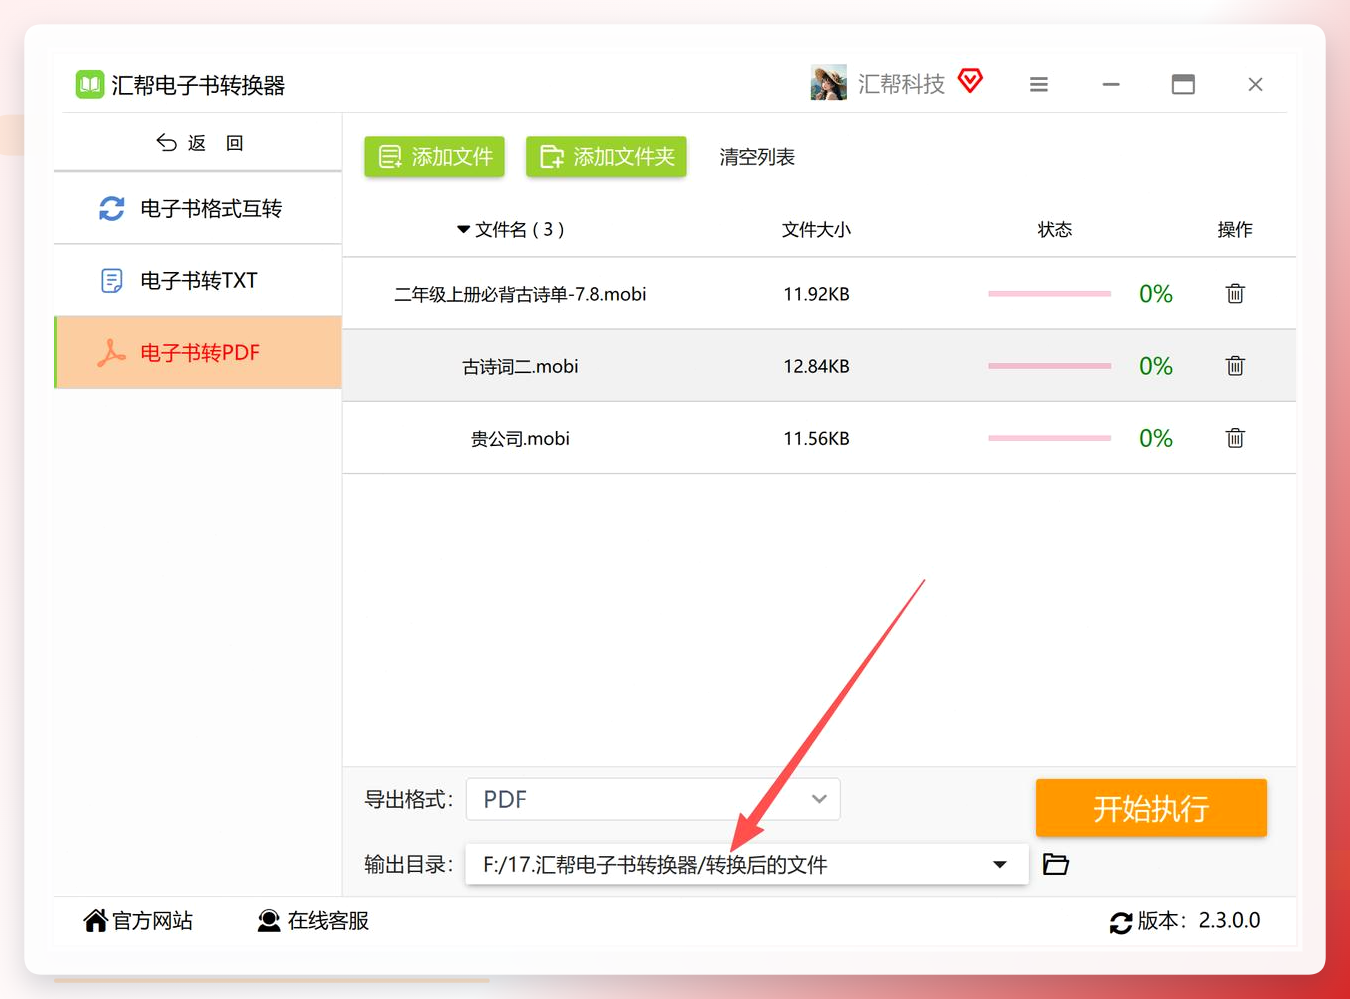Maximize the converter window
This screenshot has height=999, width=1350.
1183,85
